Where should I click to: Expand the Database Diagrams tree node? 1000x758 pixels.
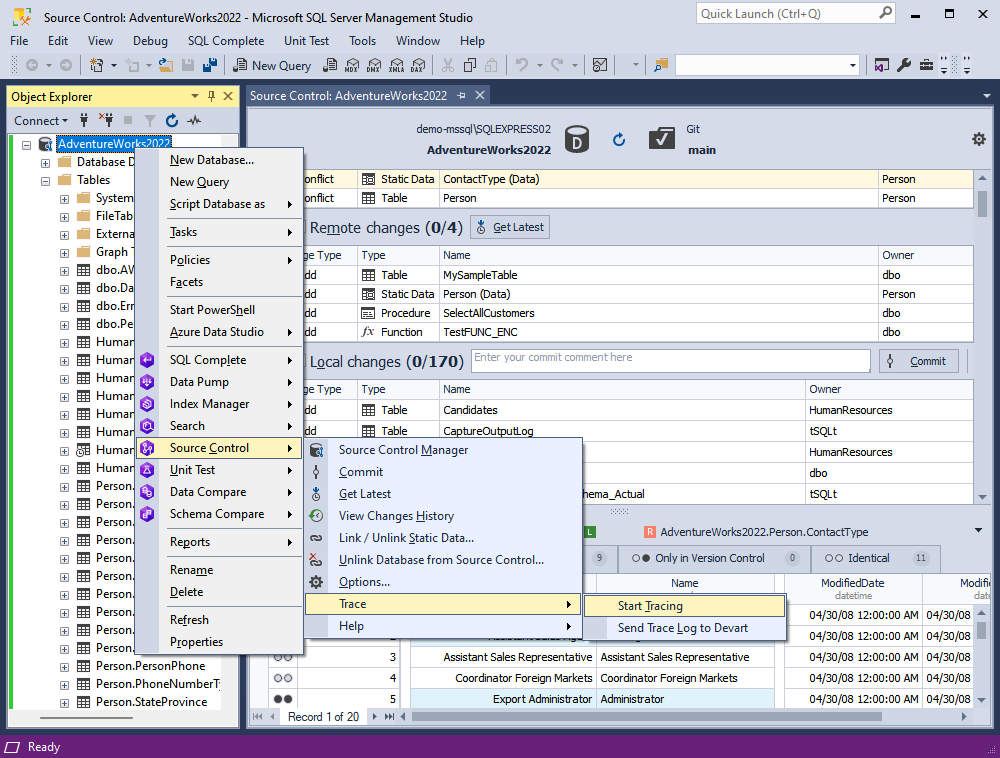pyautogui.click(x=45, y=163)
